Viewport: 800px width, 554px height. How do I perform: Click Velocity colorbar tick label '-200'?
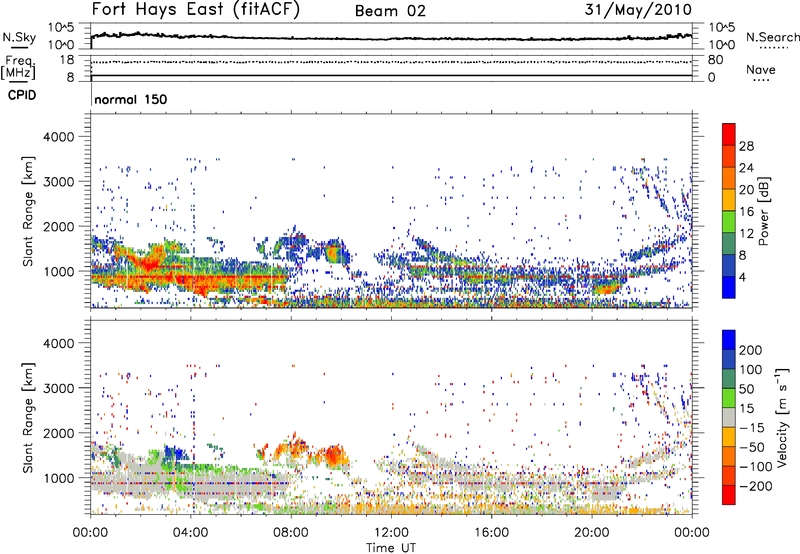[x=756, y=486]
